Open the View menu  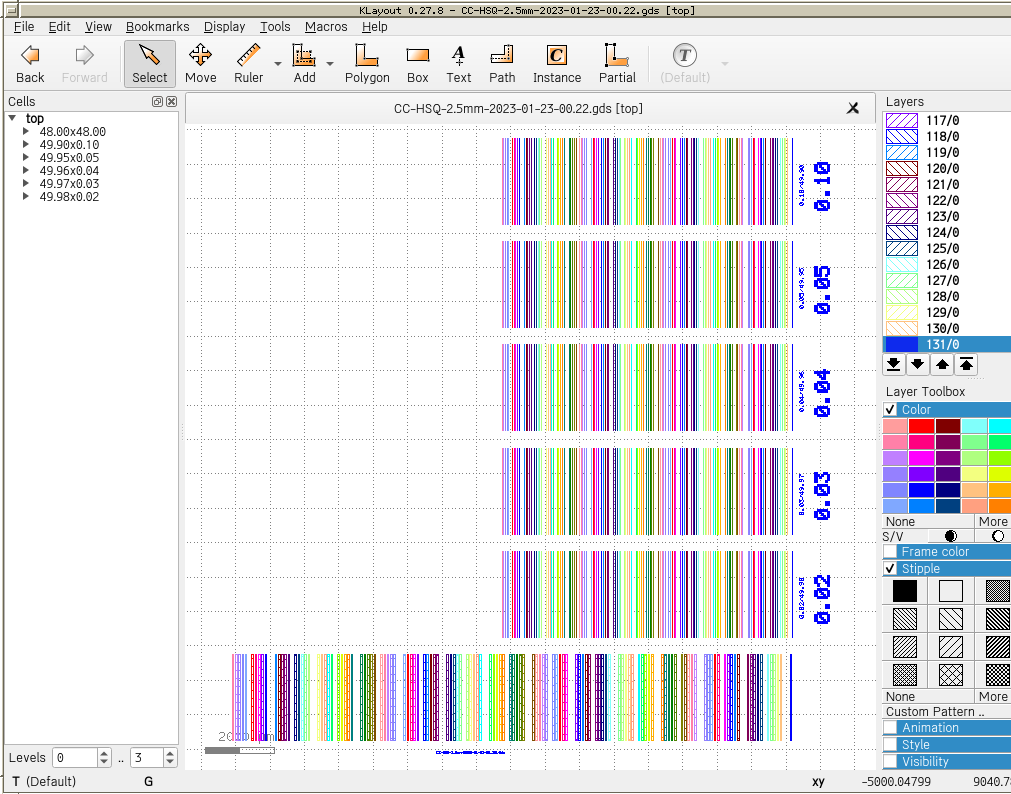click(x=98, y=26)
